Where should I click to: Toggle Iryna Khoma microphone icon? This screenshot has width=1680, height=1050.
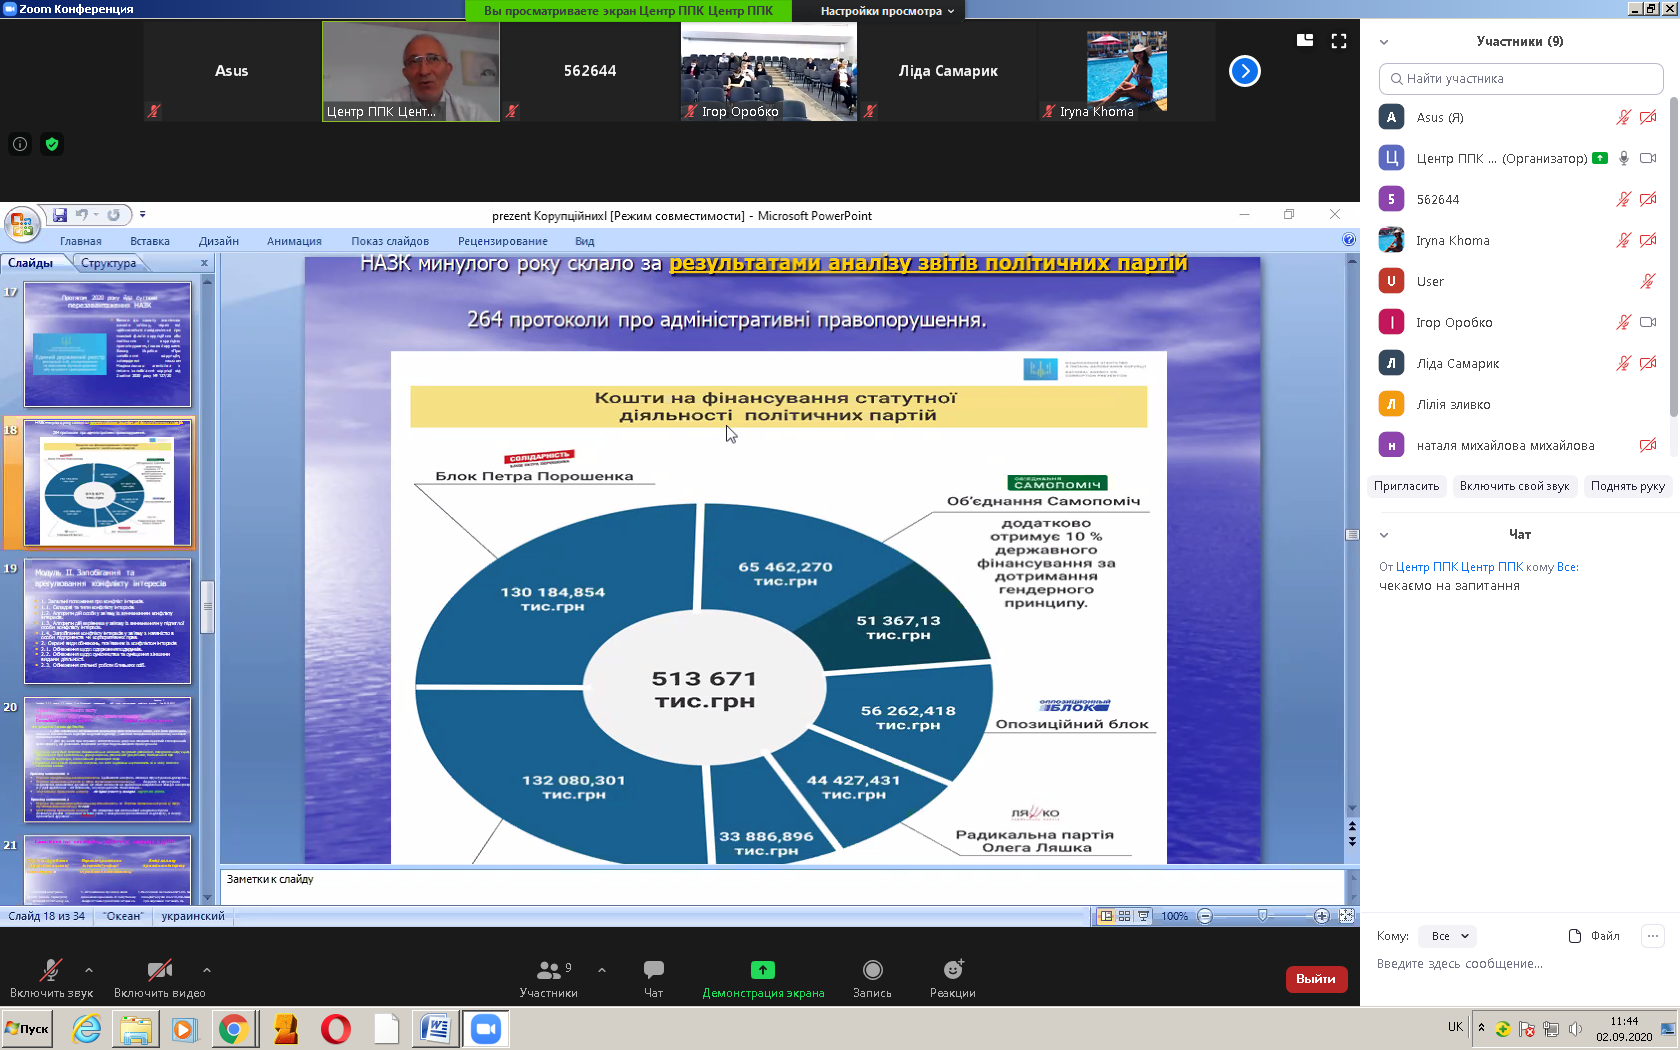click(1624, 241)
